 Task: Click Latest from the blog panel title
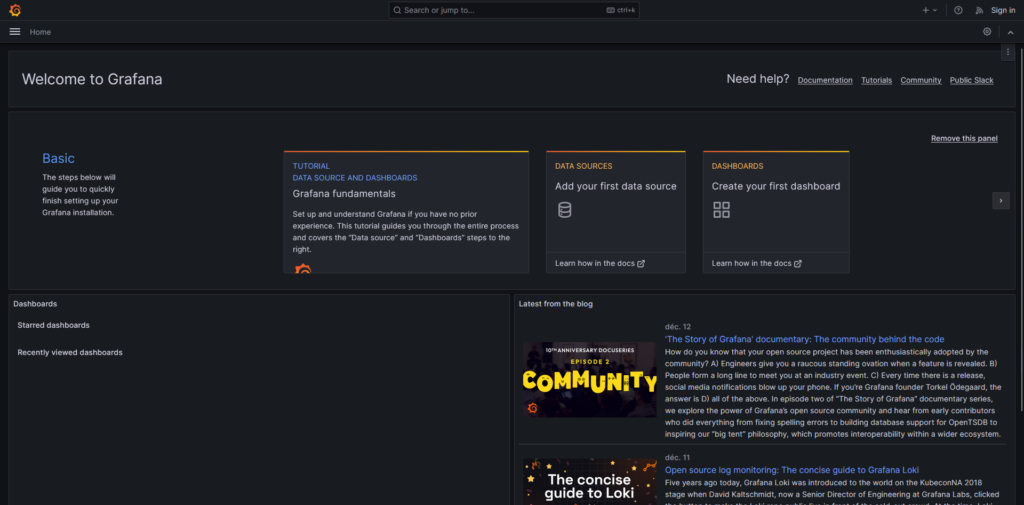556,304
